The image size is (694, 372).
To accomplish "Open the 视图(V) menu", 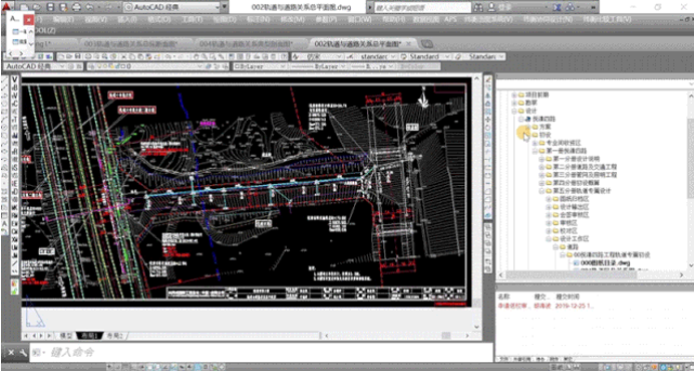I will pyautogui.click(x=96, y=20).
